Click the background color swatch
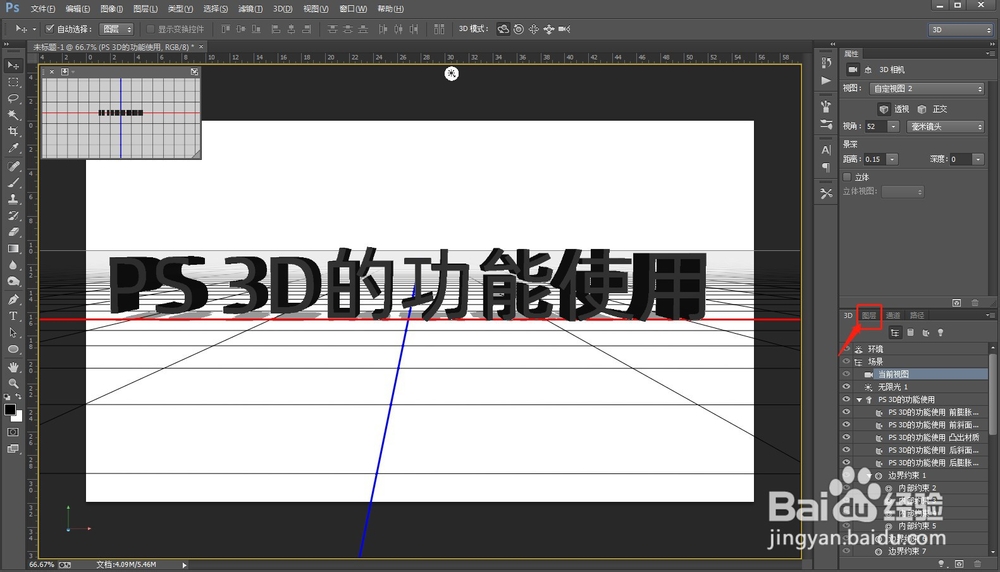 pyautogui.click(x=18, y=418)
